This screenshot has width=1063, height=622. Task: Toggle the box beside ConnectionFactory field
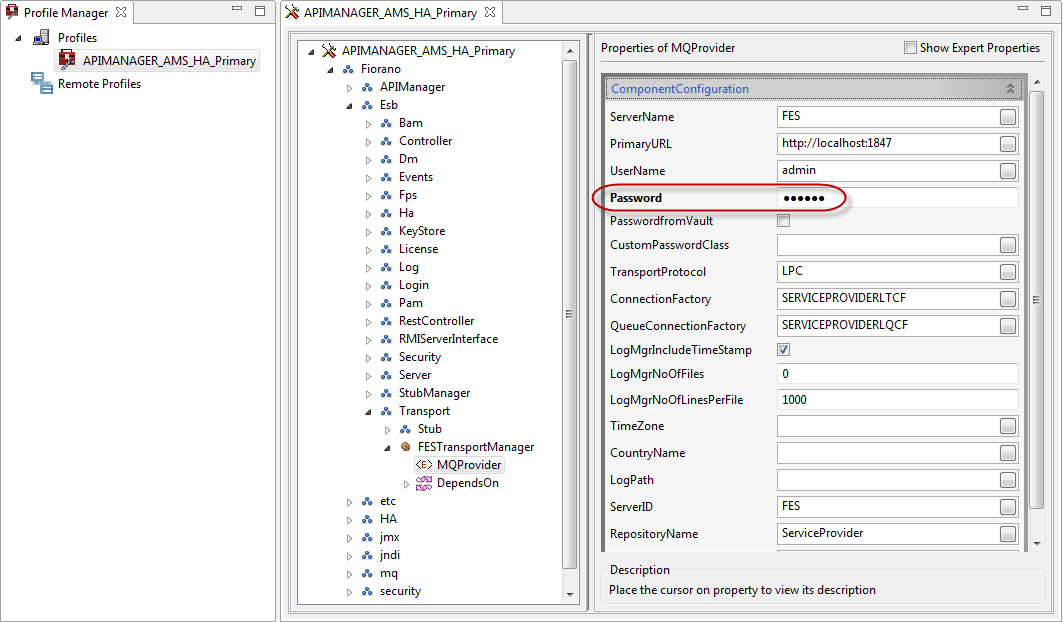[x=1008, y=298]
